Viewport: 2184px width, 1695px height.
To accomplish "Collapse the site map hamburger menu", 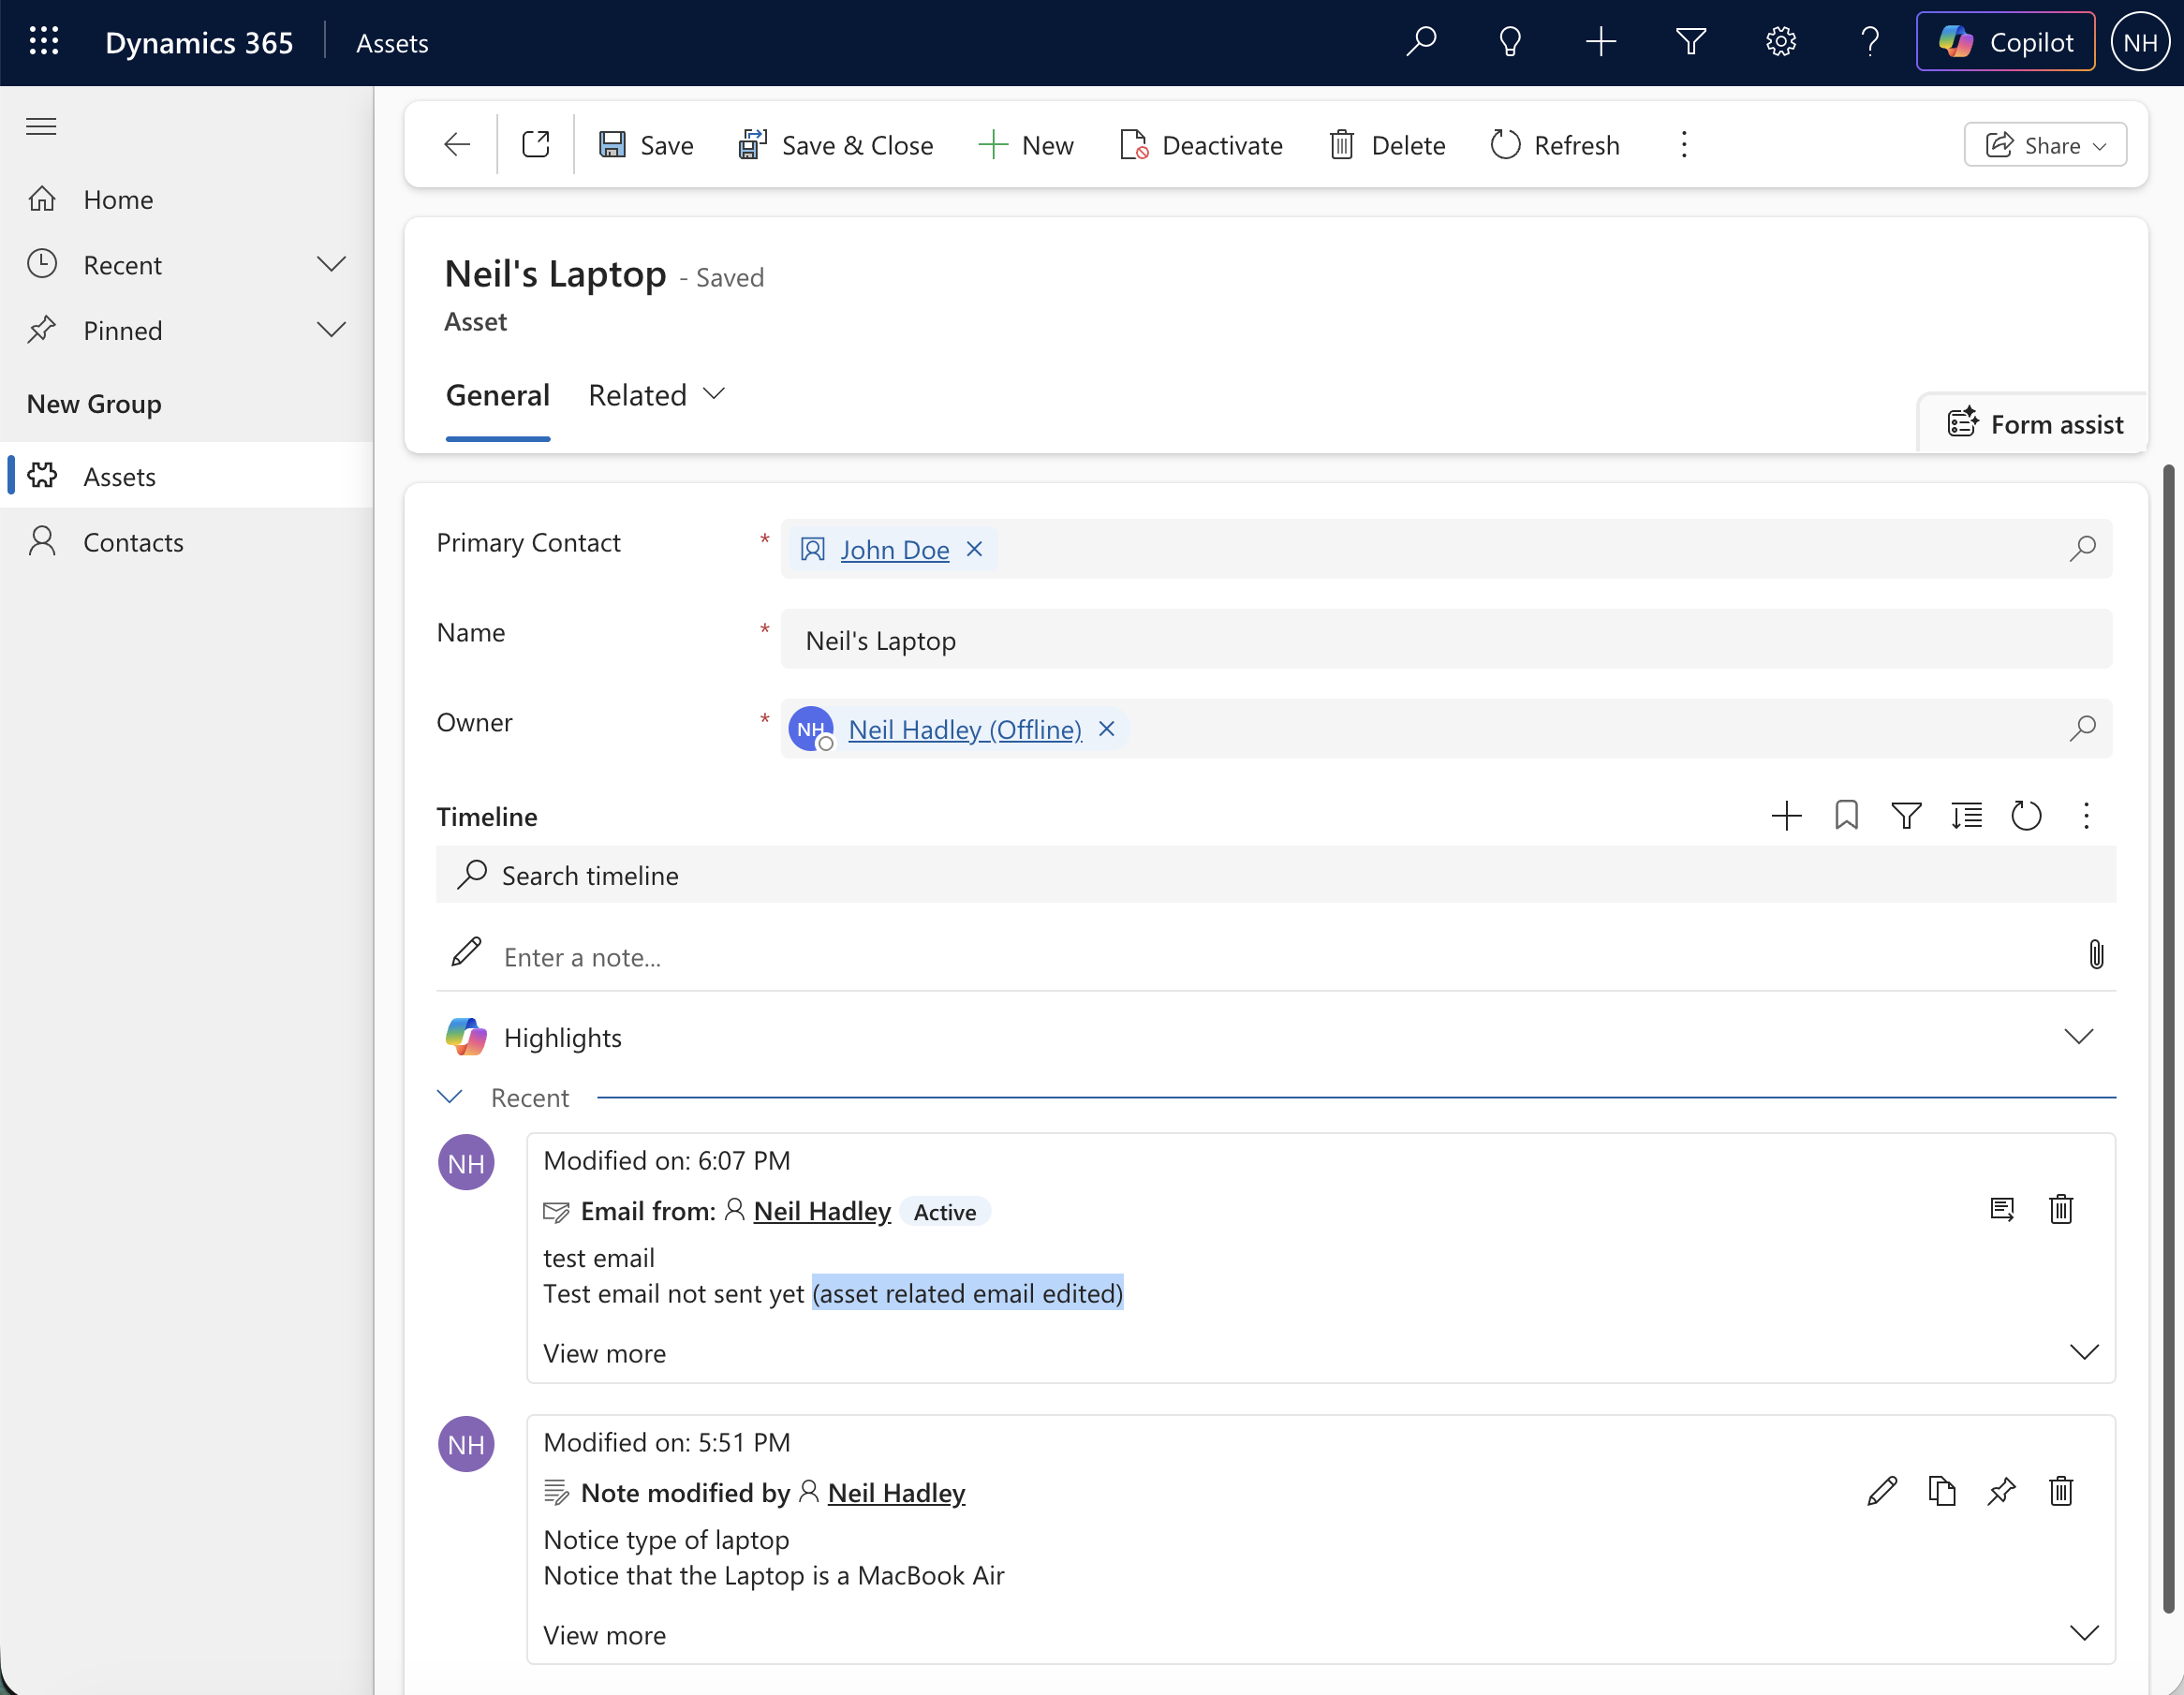I will [x=41, y=126].
